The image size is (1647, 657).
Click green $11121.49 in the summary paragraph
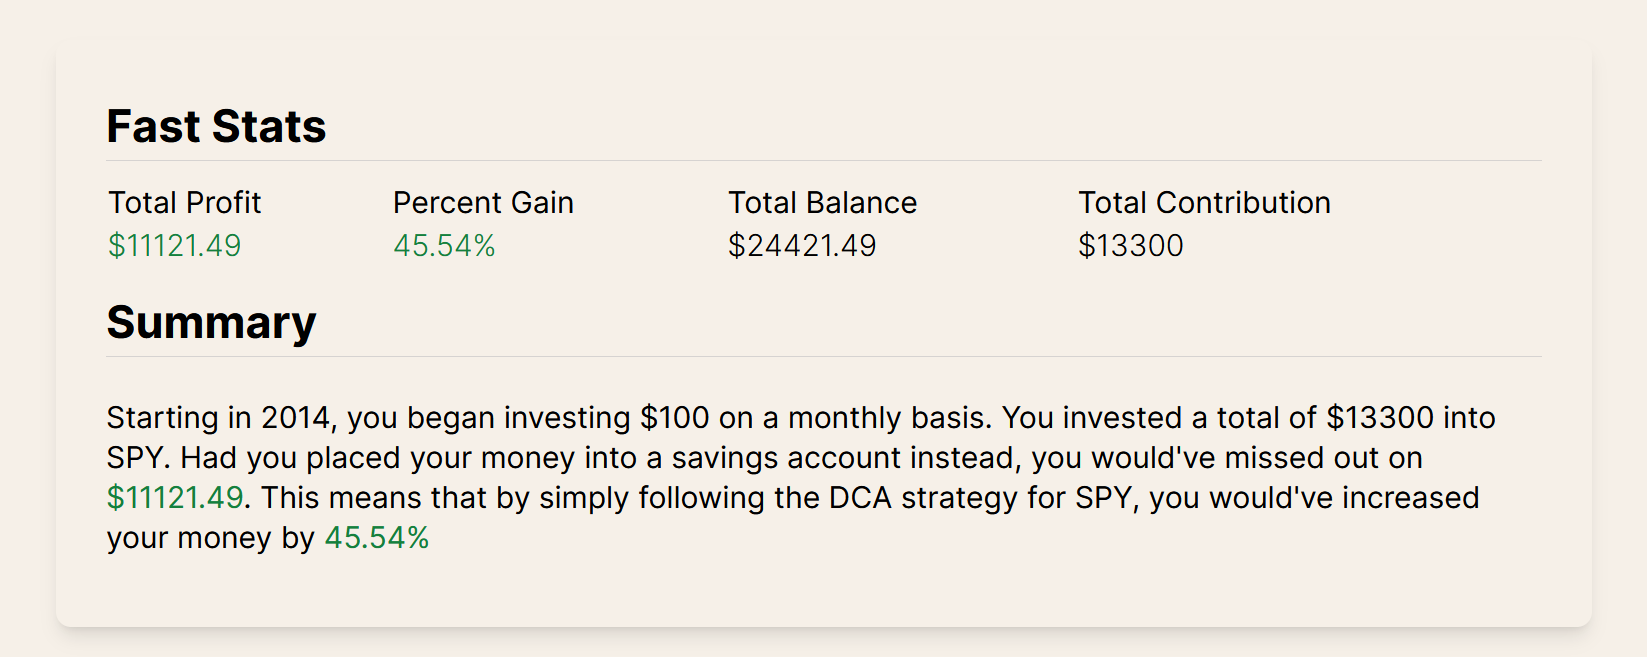click(175, 498)
